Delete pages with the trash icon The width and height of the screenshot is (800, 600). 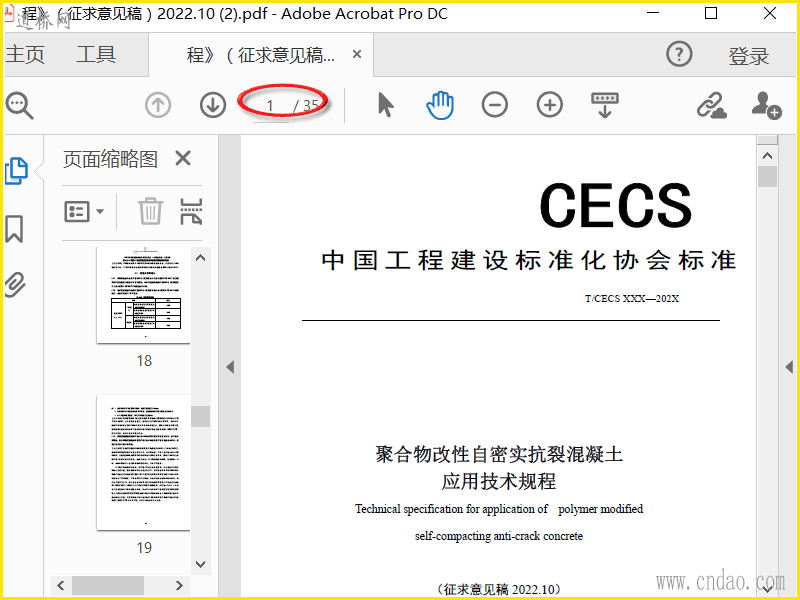151,211
